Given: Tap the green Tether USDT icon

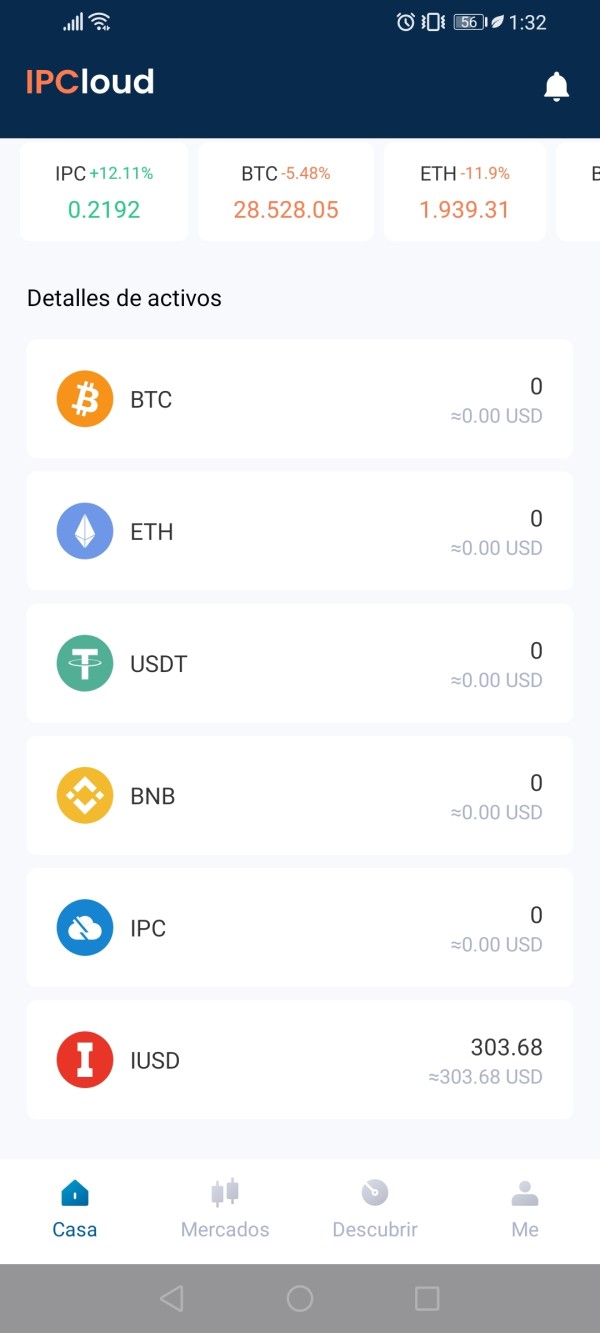Looking at the screenshot, I should point(85,663).
